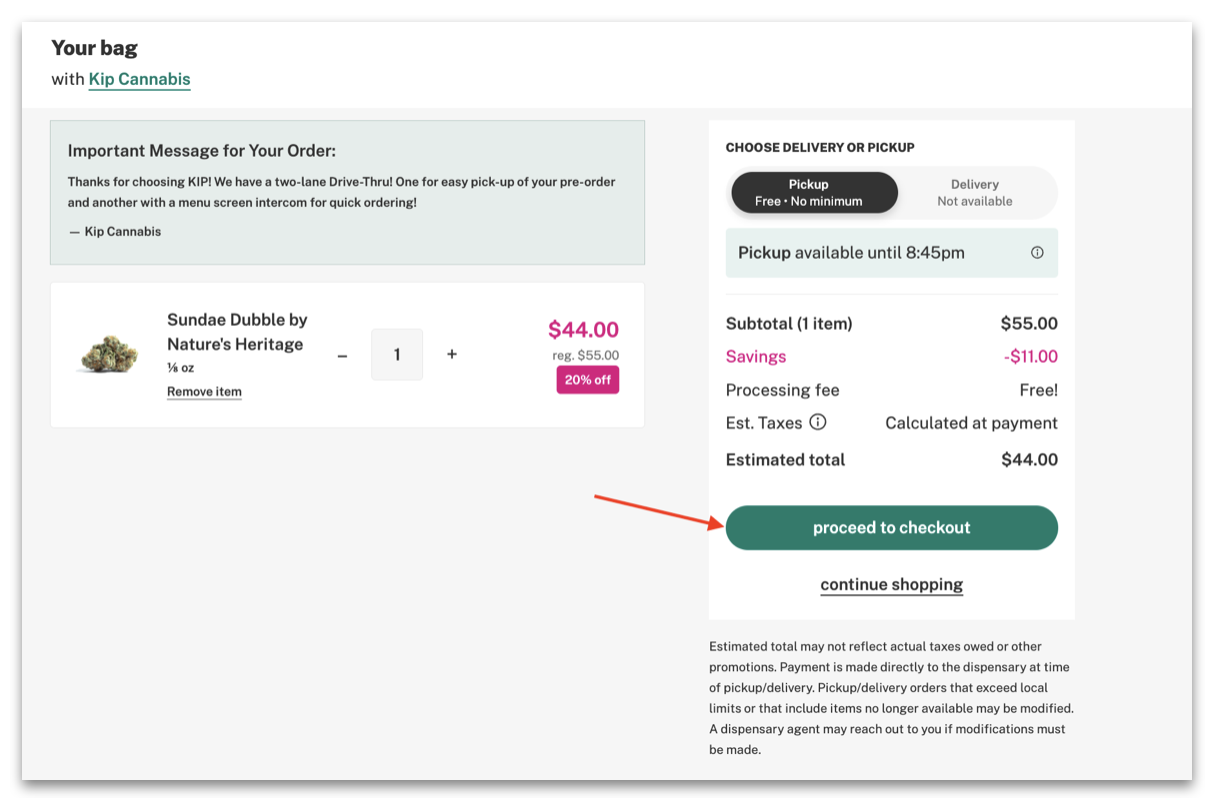
Task: Open the Est. Taxes info icon
Action: pyautogui.click(x=818, y=422)
